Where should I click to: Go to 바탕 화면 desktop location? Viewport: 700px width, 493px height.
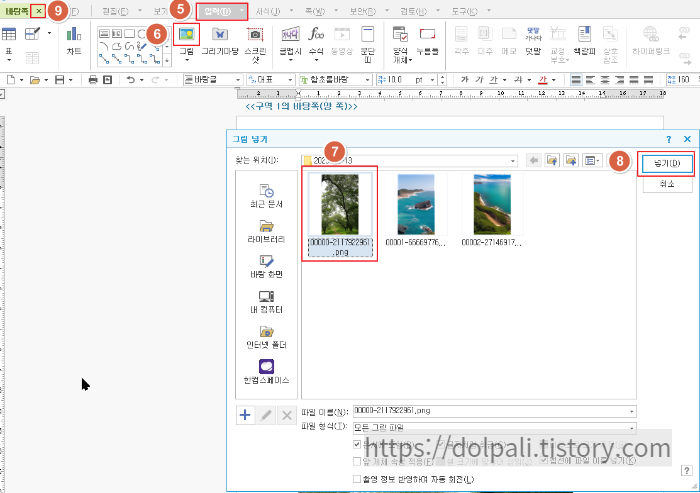point(267,266)
